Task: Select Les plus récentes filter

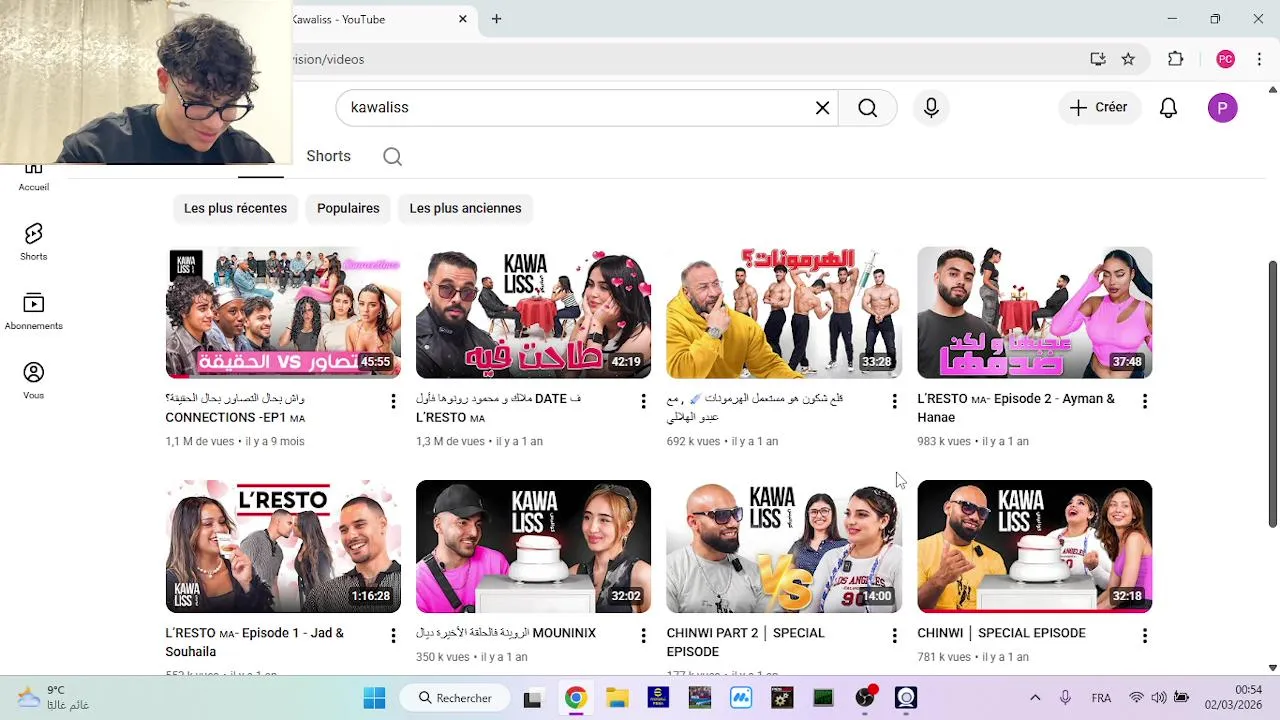Action: (235, 208)
